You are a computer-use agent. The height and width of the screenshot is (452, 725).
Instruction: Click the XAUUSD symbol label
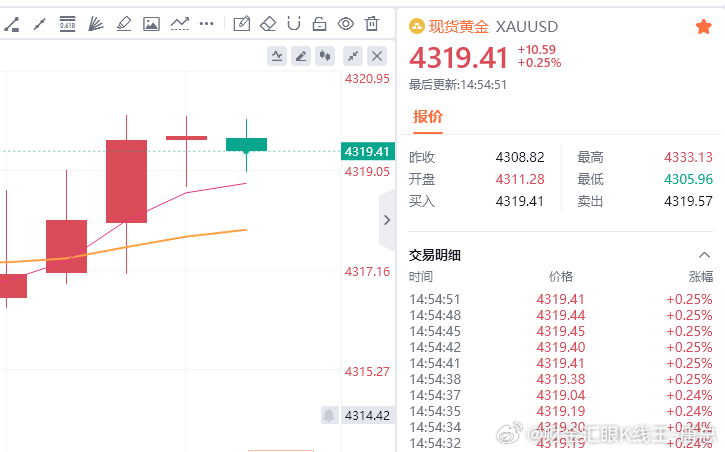527,27
